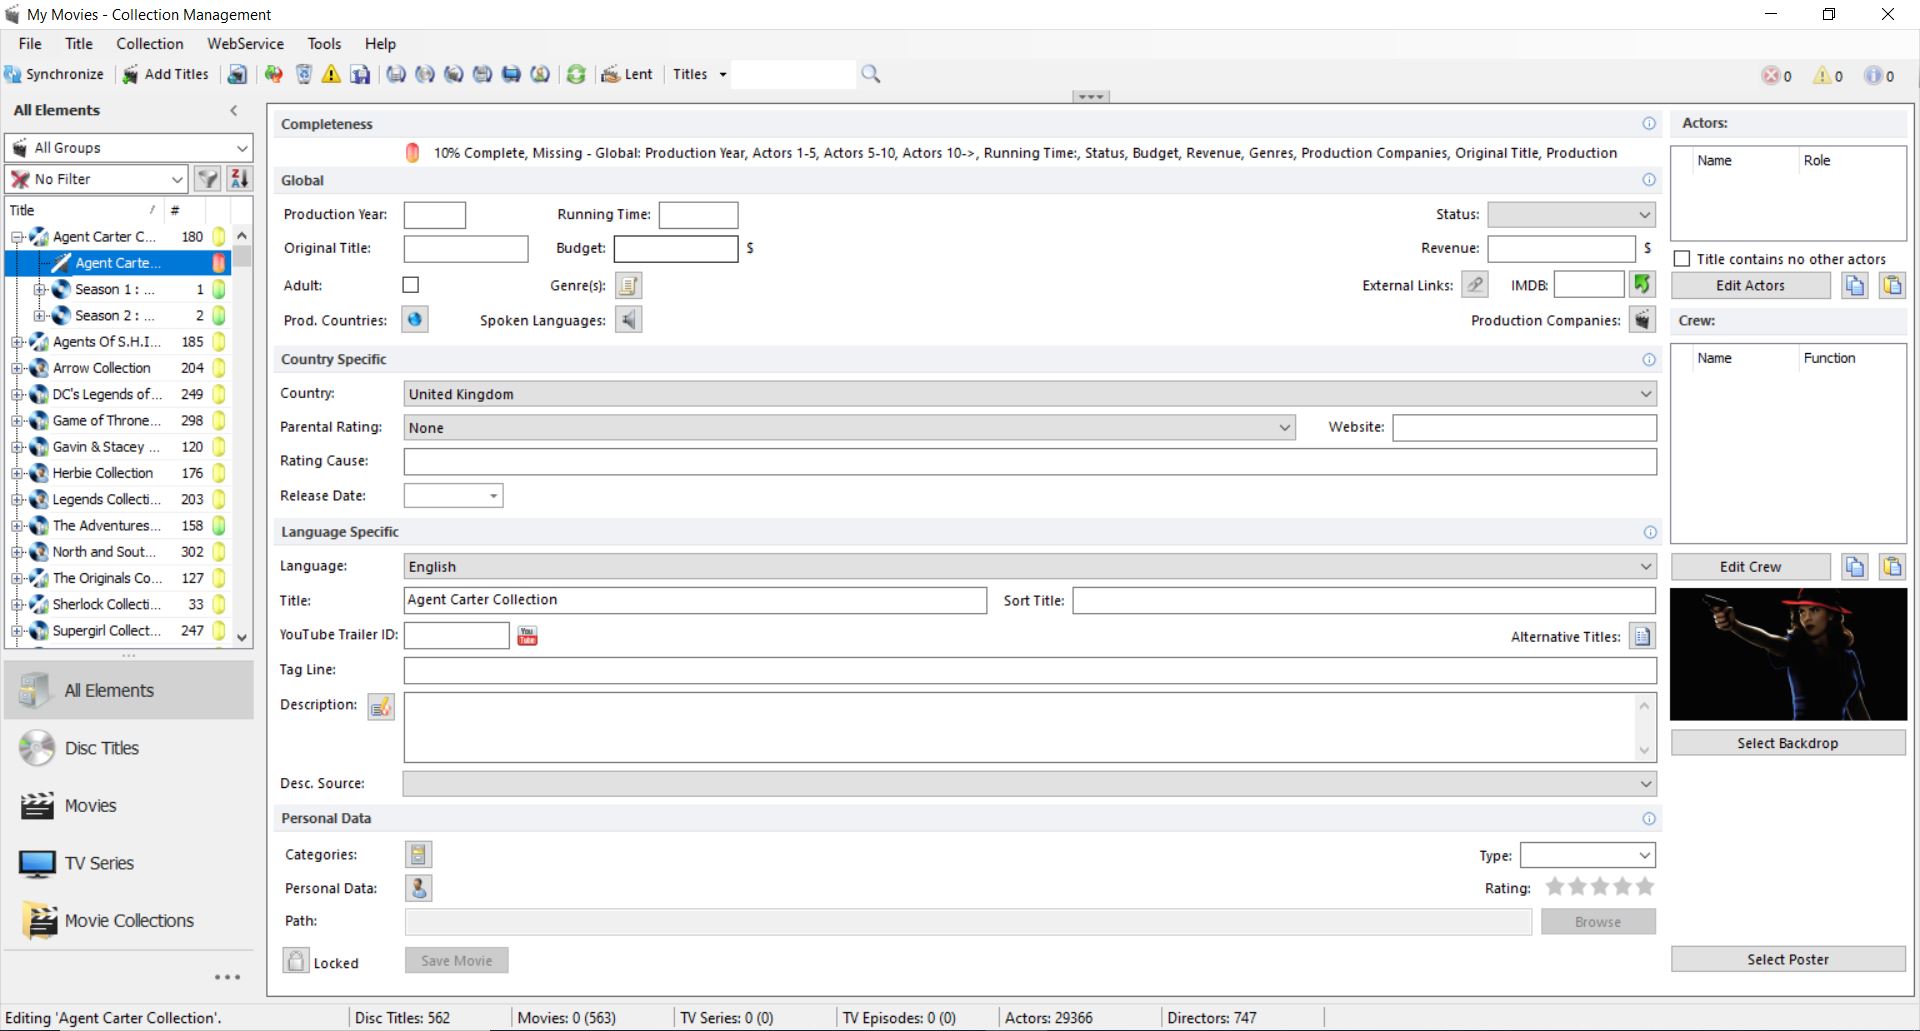Open the Language dropdown showing English
The width and height of the screenshot is (1920, 1031).
pyautogui.click(x=1030, y=567)
